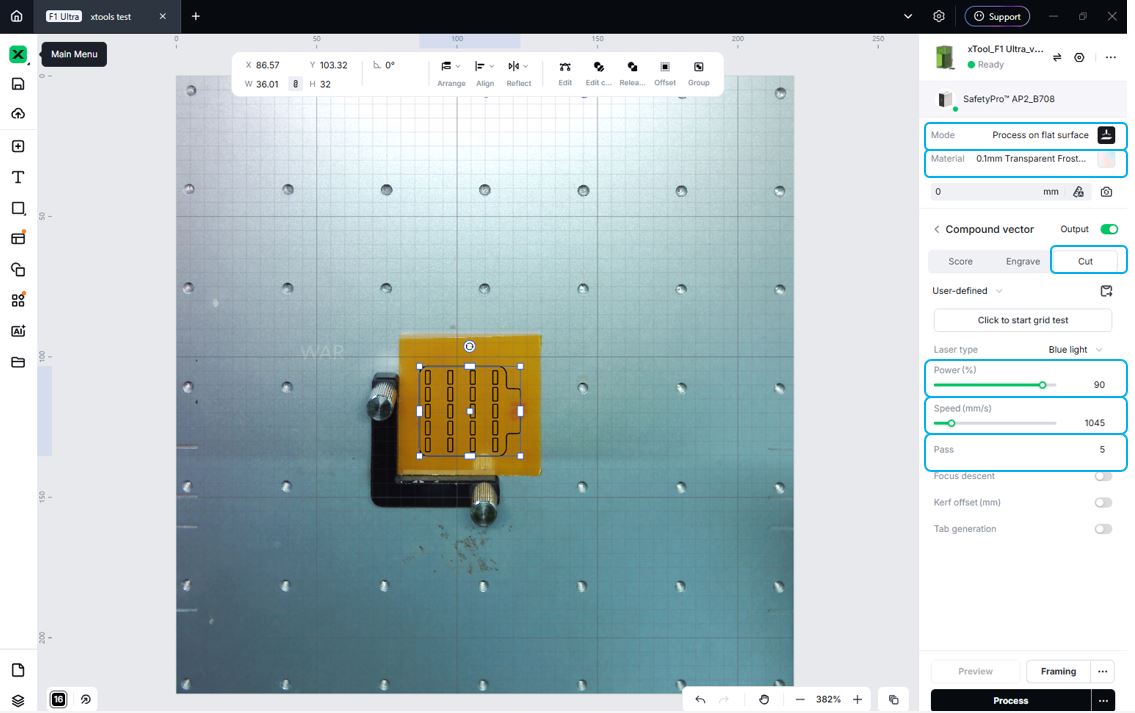
Task: Select the Rectangle shape tool
Action: (x=18, y=208)
